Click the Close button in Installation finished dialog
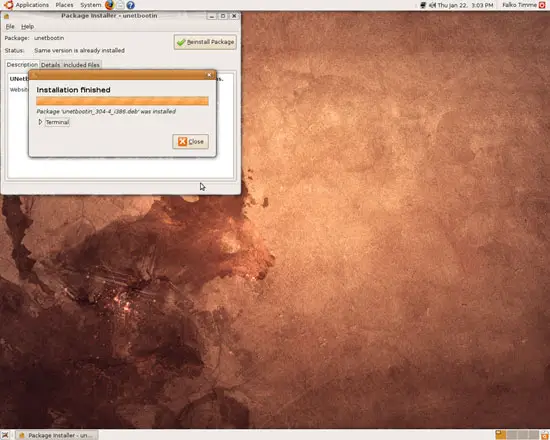Screen dimensions: 550x440 [190, 141]
